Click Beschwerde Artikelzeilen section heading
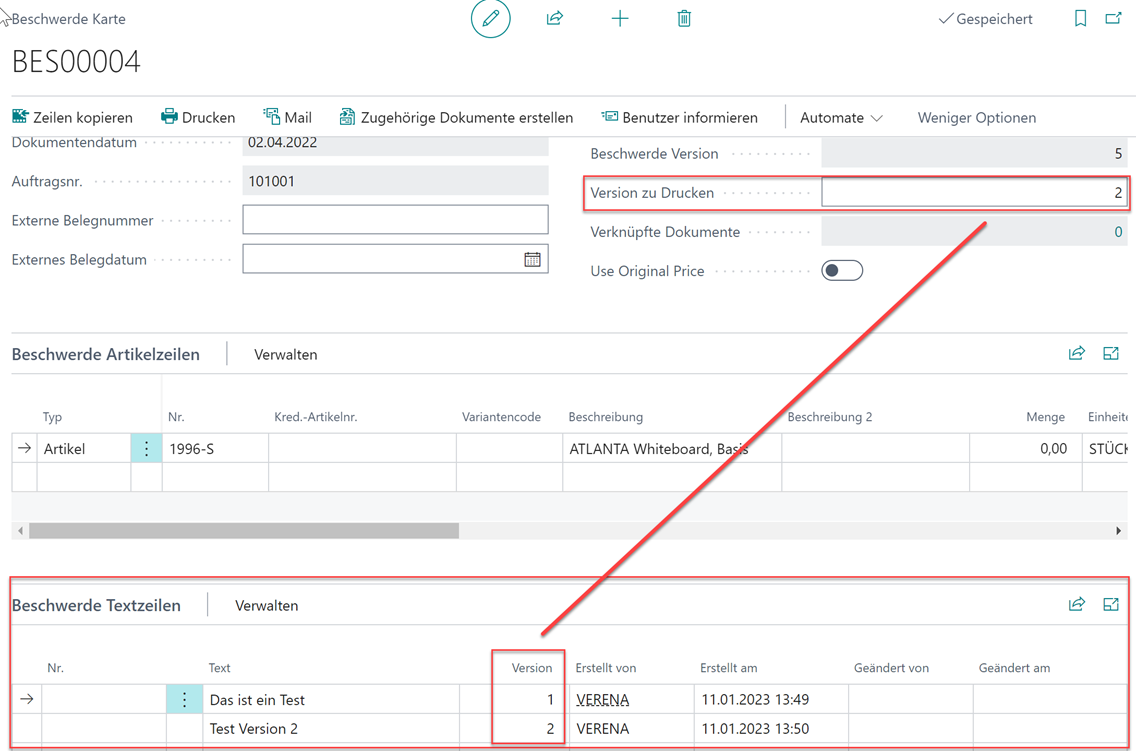Image resolution: width=1136 pixels, height=751 pixels. tap(106, 354)
